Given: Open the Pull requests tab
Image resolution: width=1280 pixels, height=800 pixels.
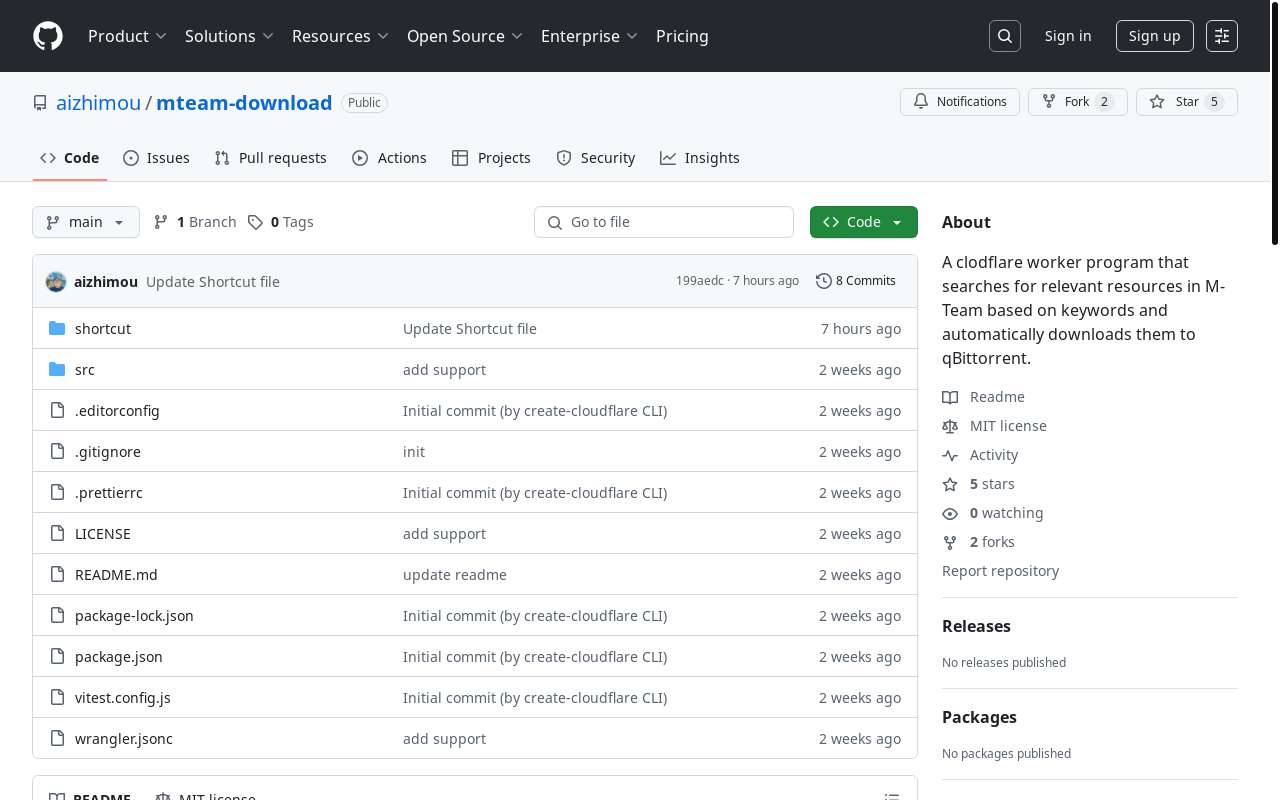Looking at the screenshot, I should point(270,158).
